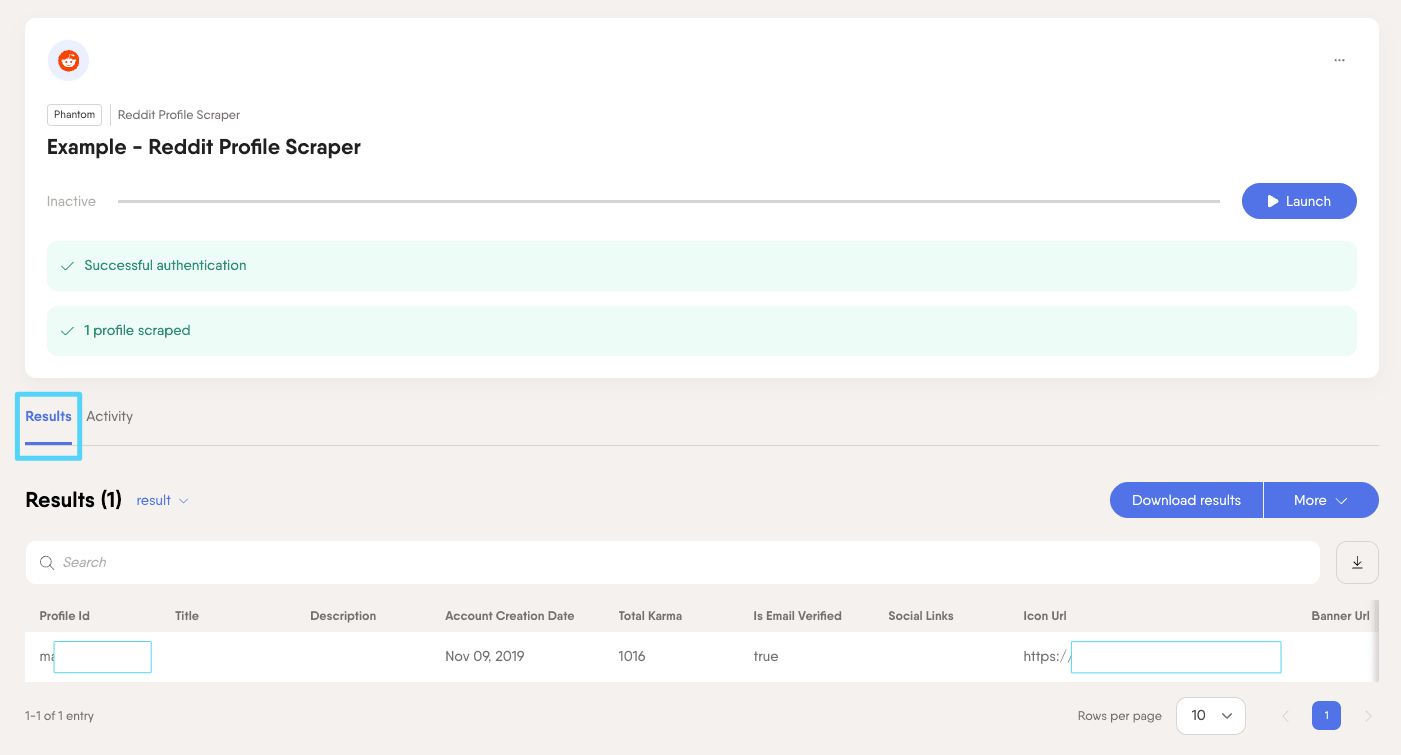Click the download icon button beside search
This screenshot has width=1401, height=755.
tap(1357, 562)
